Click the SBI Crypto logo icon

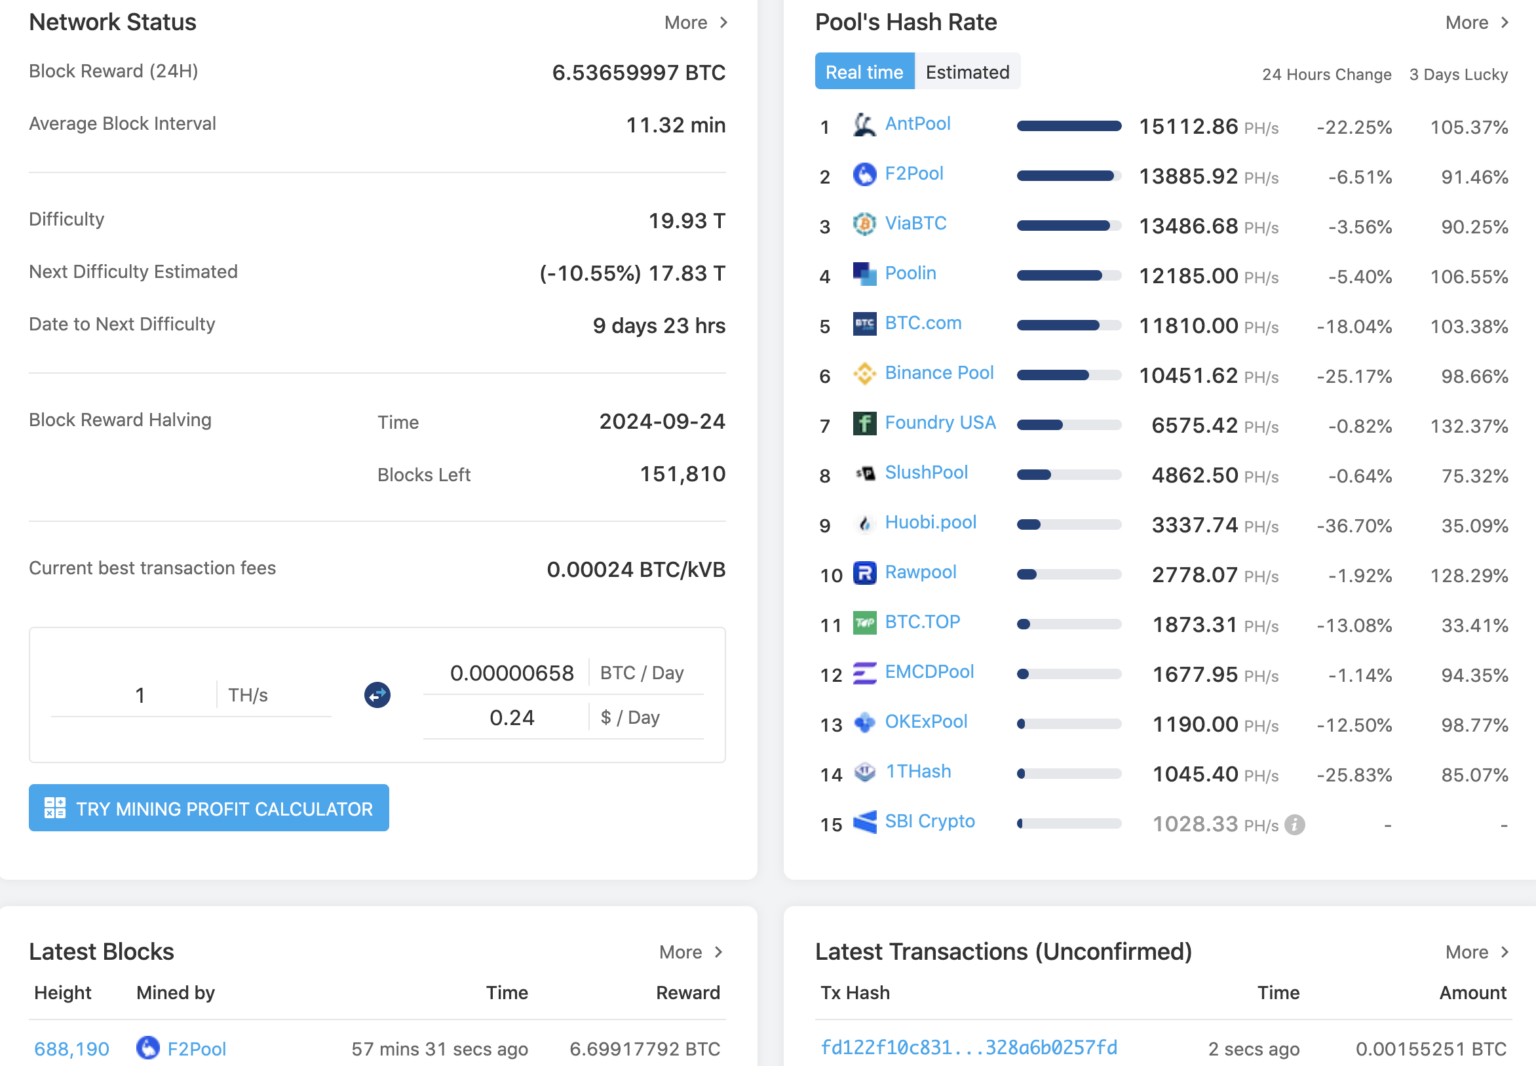[x=864, y=823]
